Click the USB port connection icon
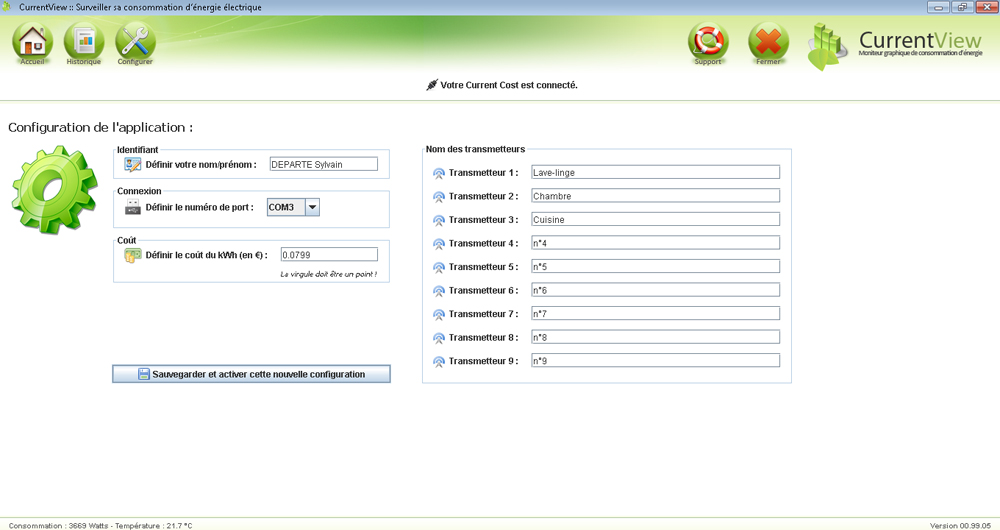The image size is (1000, 530). pos(133,208)
